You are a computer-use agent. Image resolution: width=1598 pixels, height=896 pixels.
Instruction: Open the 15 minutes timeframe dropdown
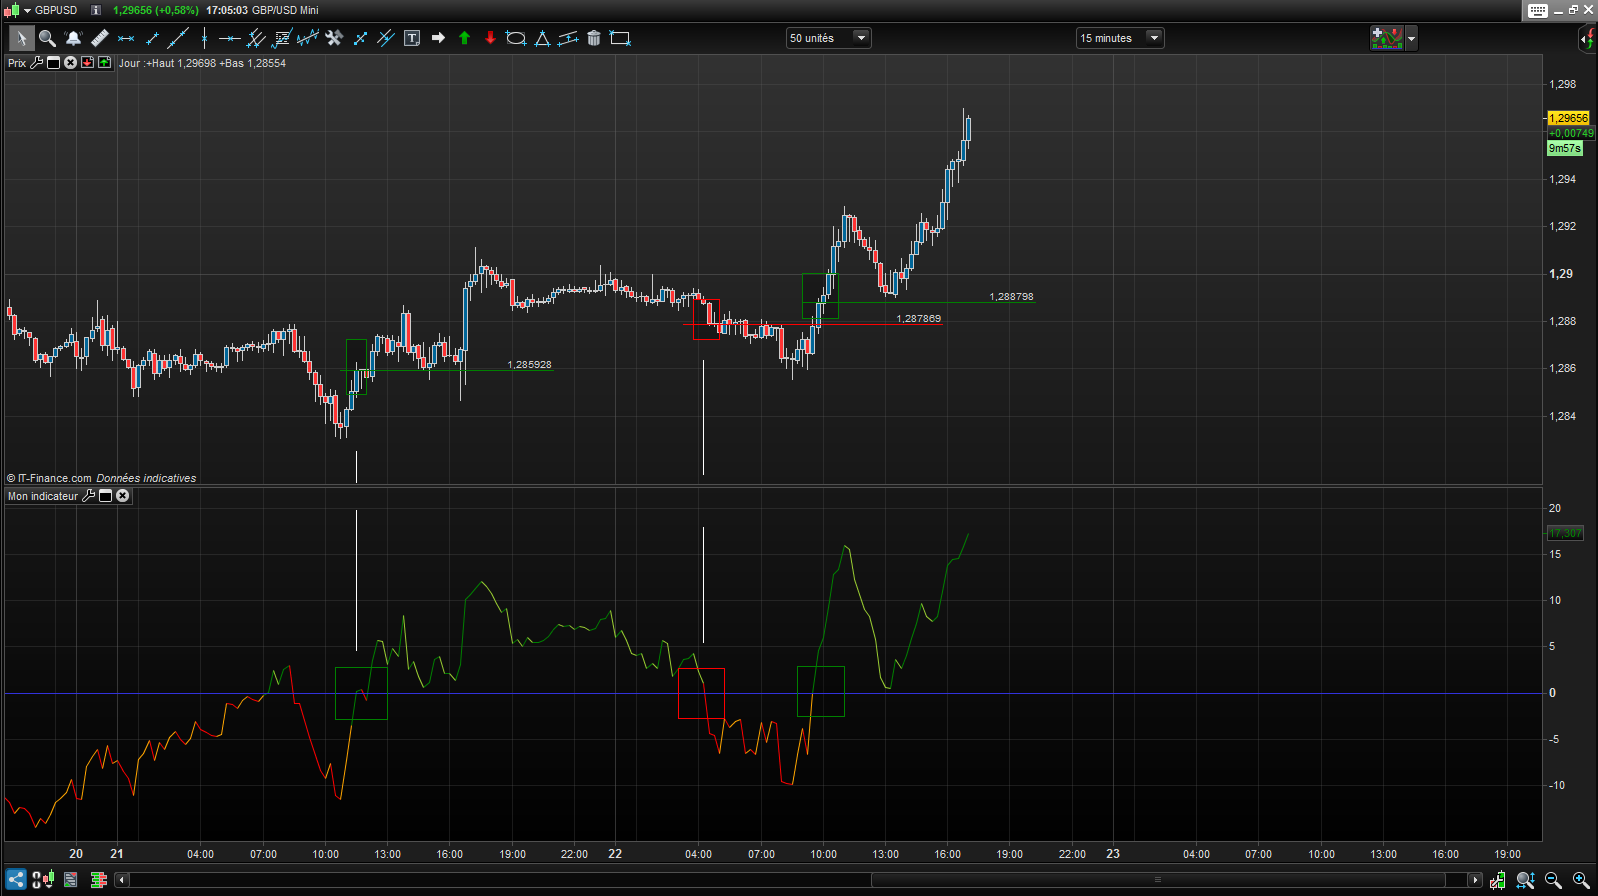click(1120, 38)
